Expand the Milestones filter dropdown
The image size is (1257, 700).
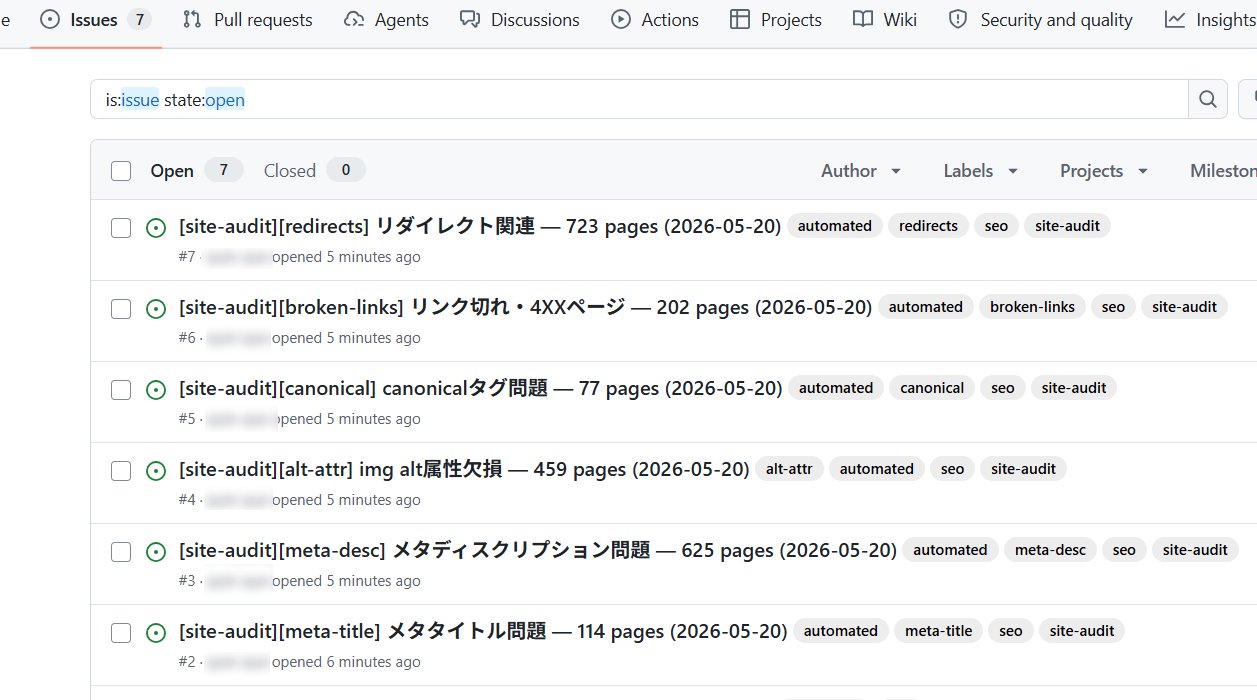click(1223, 171)
